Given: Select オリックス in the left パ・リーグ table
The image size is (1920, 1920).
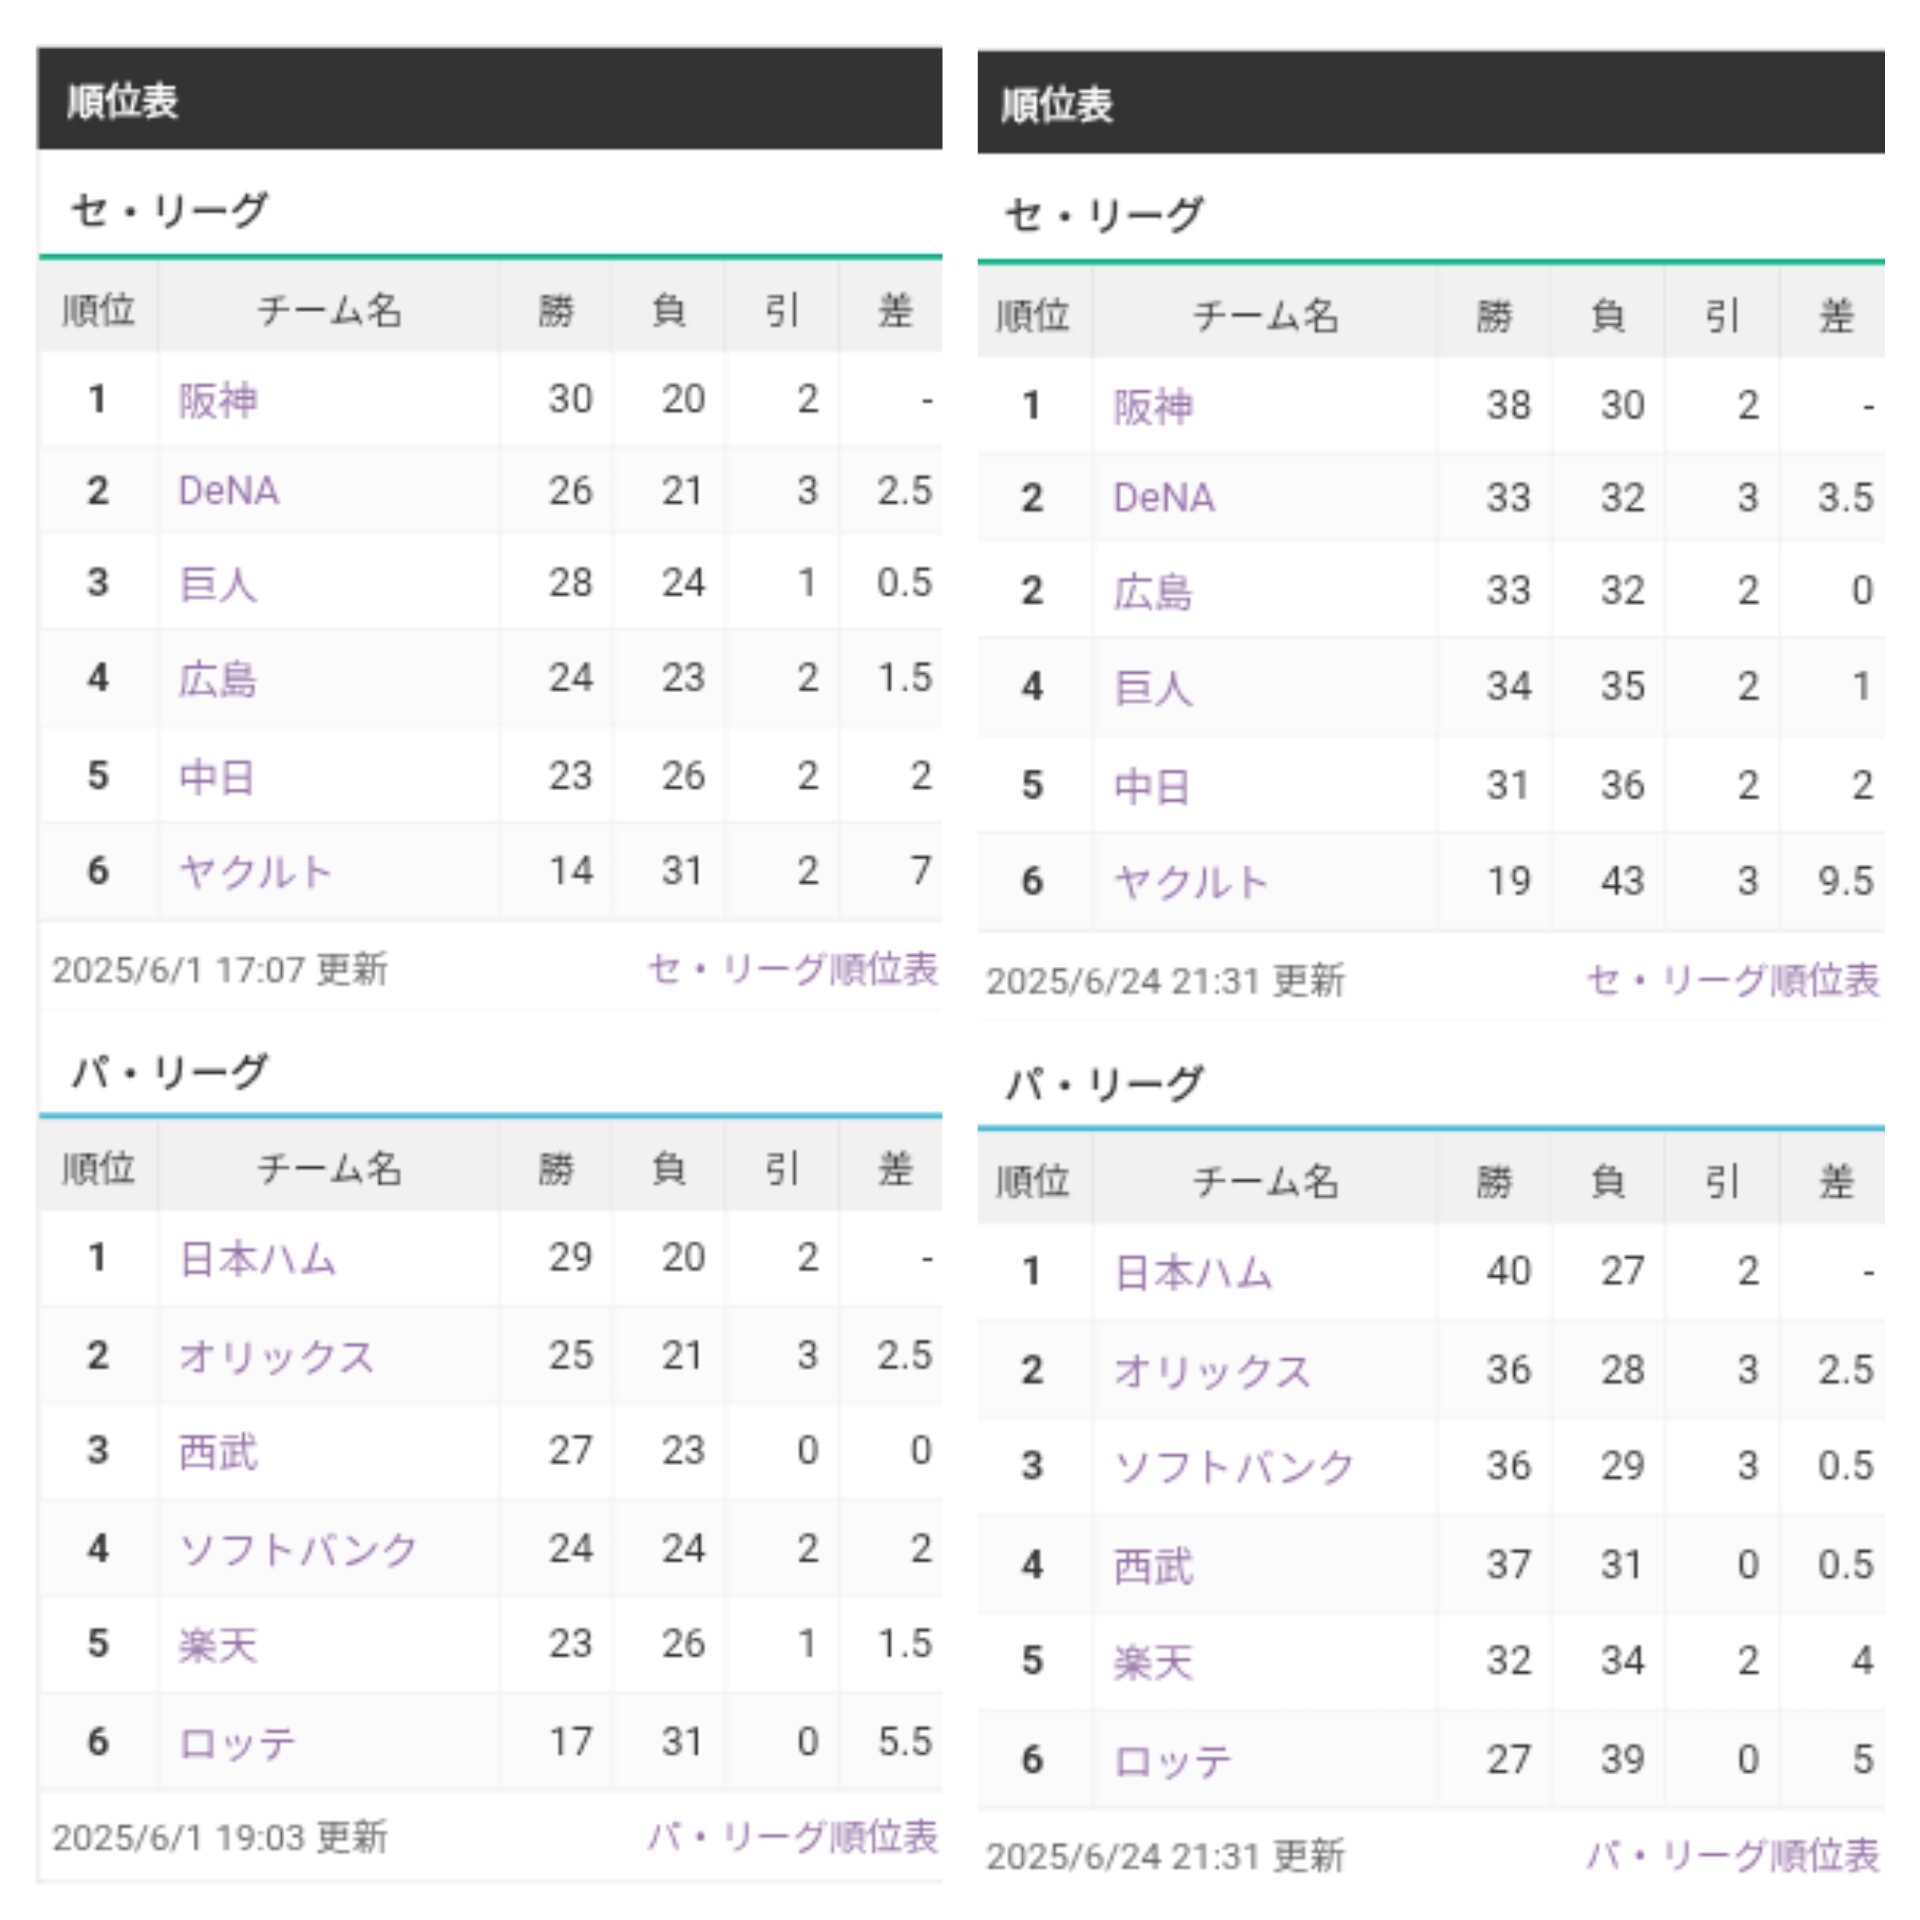Looking at the screenshot, I should (276, 1356).
